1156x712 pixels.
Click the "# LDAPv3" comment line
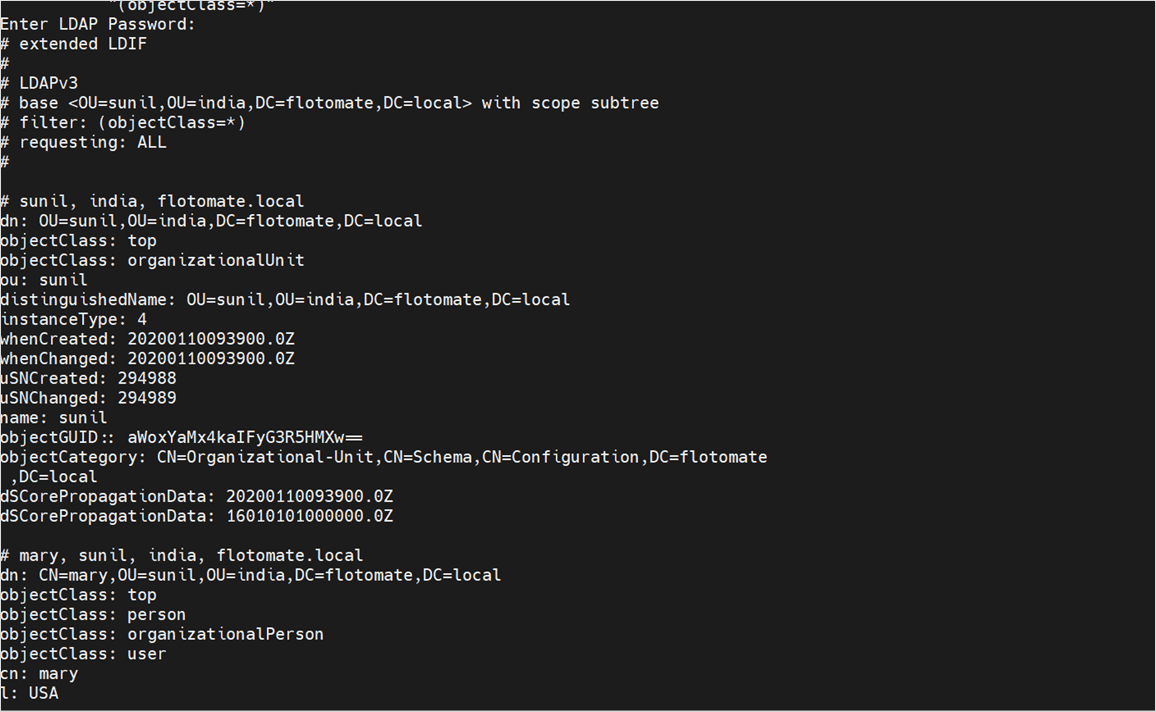click(x=49, y=83)
